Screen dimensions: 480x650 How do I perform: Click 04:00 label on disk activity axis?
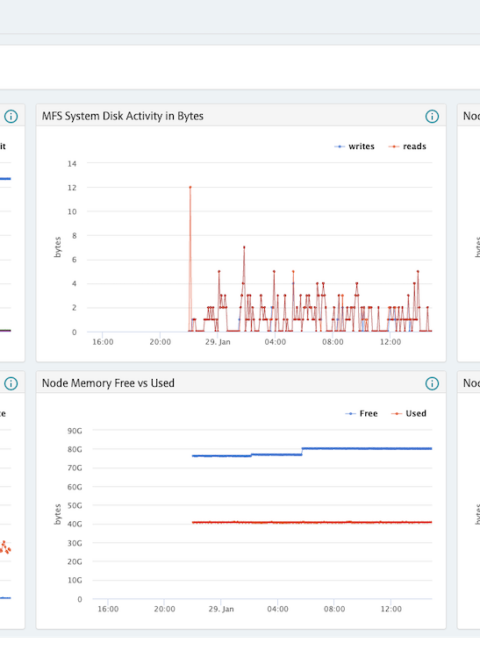point(275,342)
